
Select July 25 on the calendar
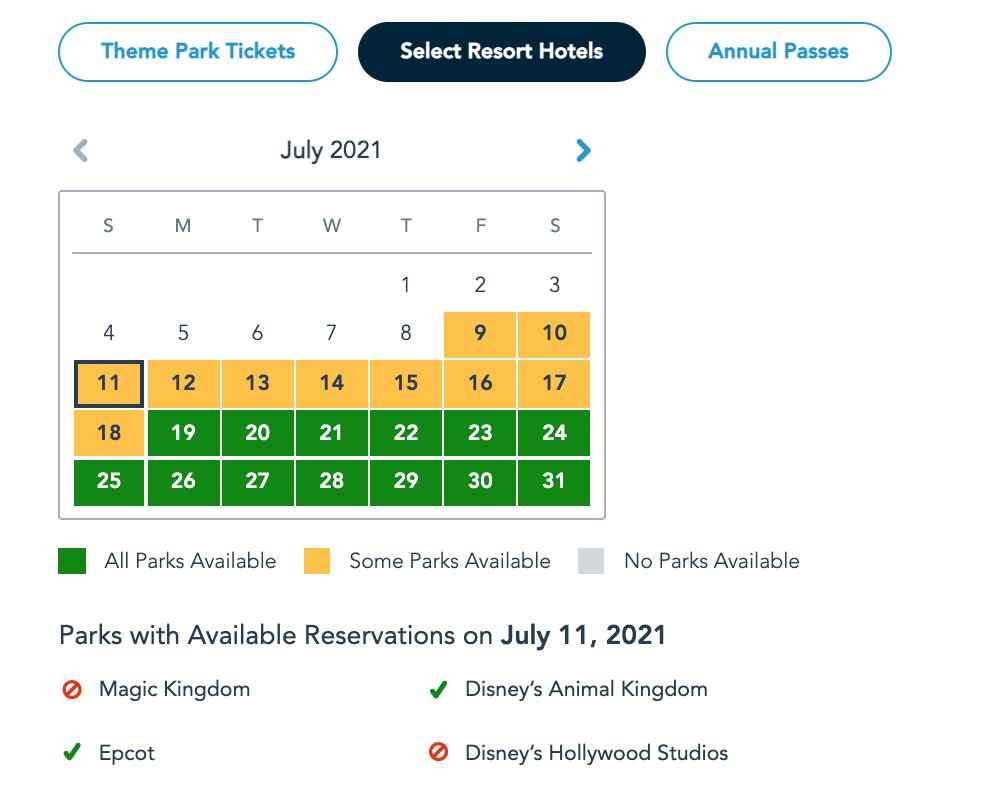coord(109,482)
